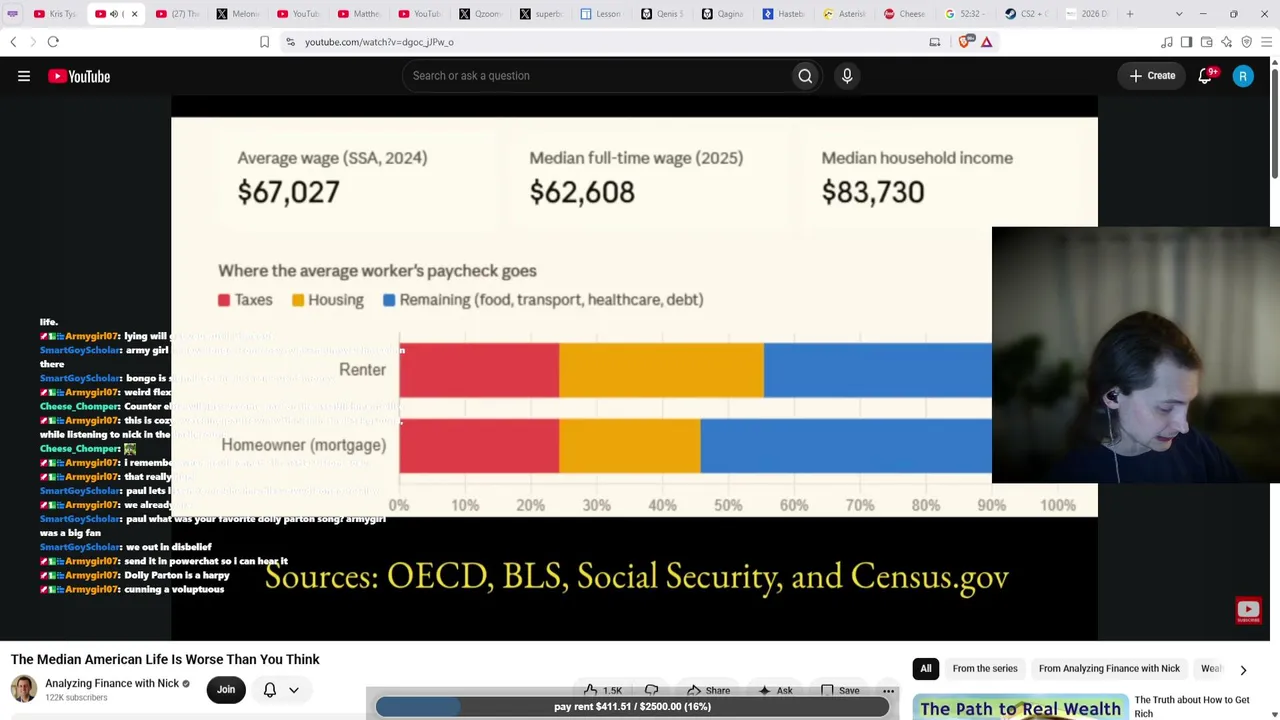This screenshot has height=720, width=1280.
Task: Join the Analyzing Finance channel
Action: pos(226,689)
